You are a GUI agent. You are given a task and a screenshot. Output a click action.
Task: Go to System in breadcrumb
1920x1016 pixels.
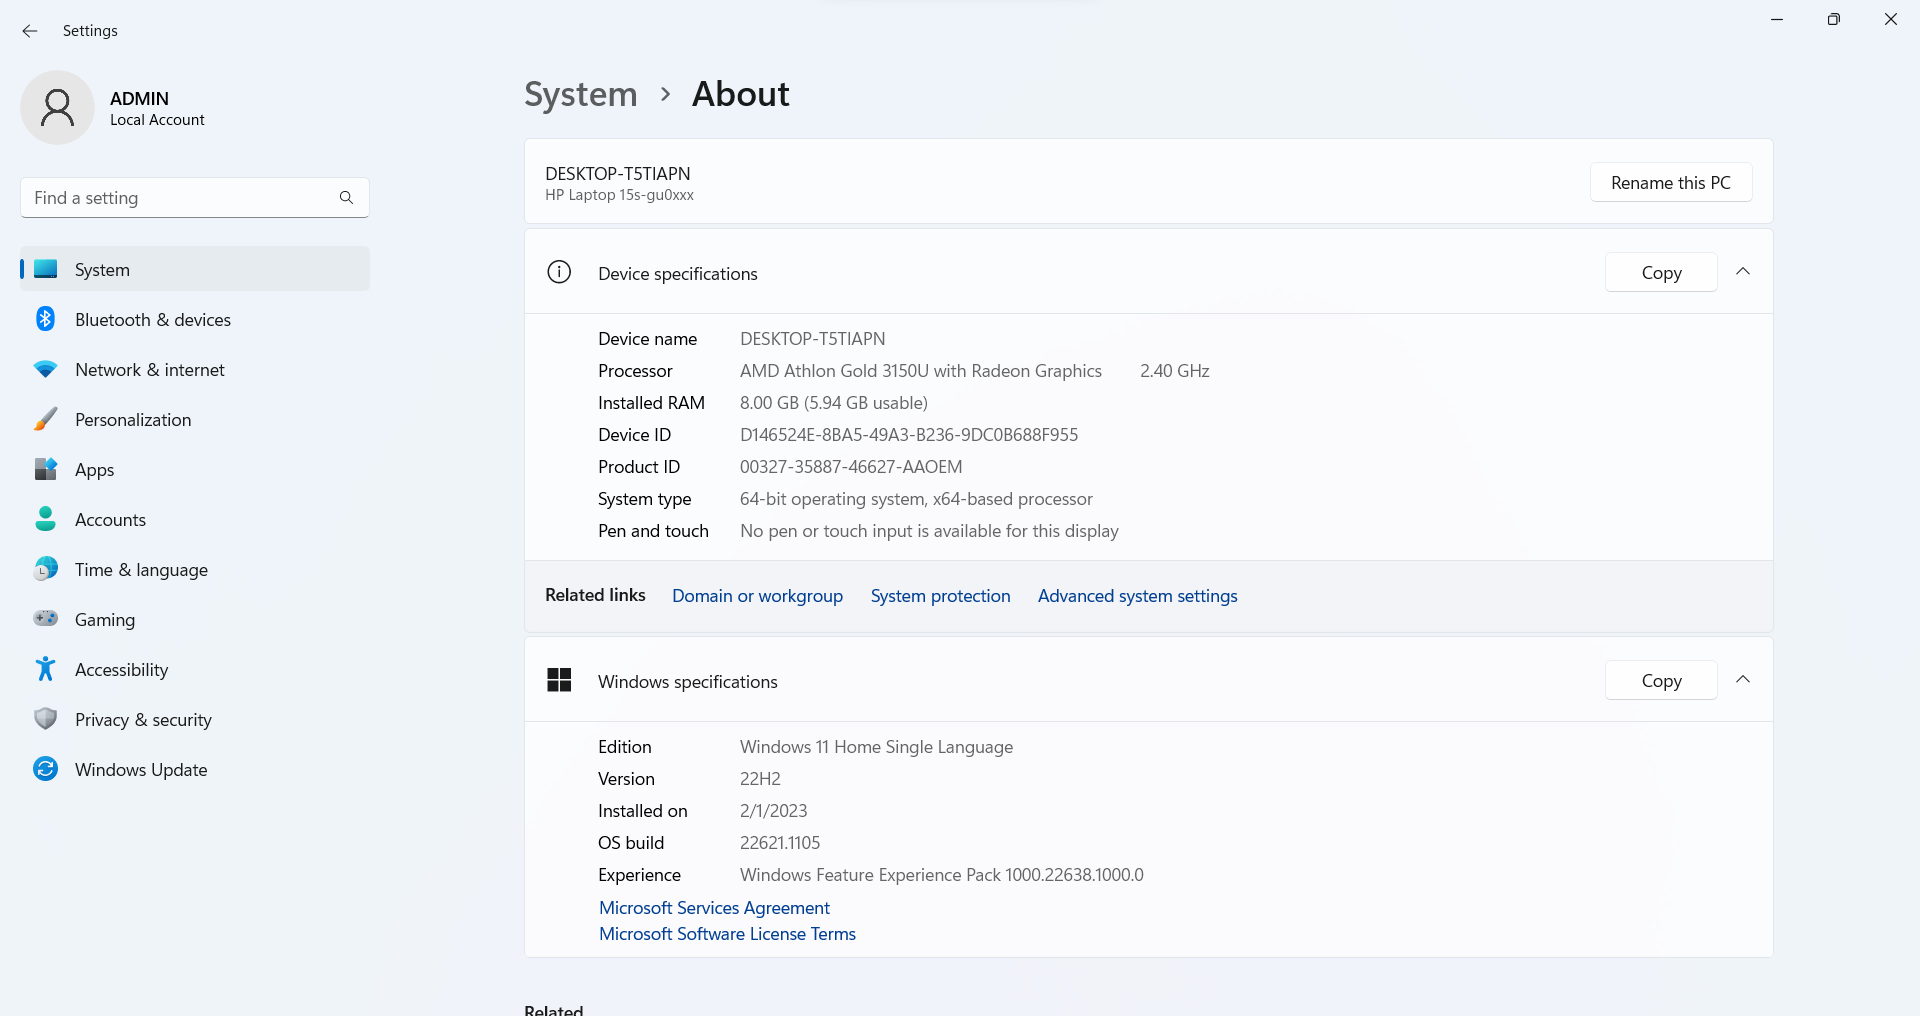point(580,94)
